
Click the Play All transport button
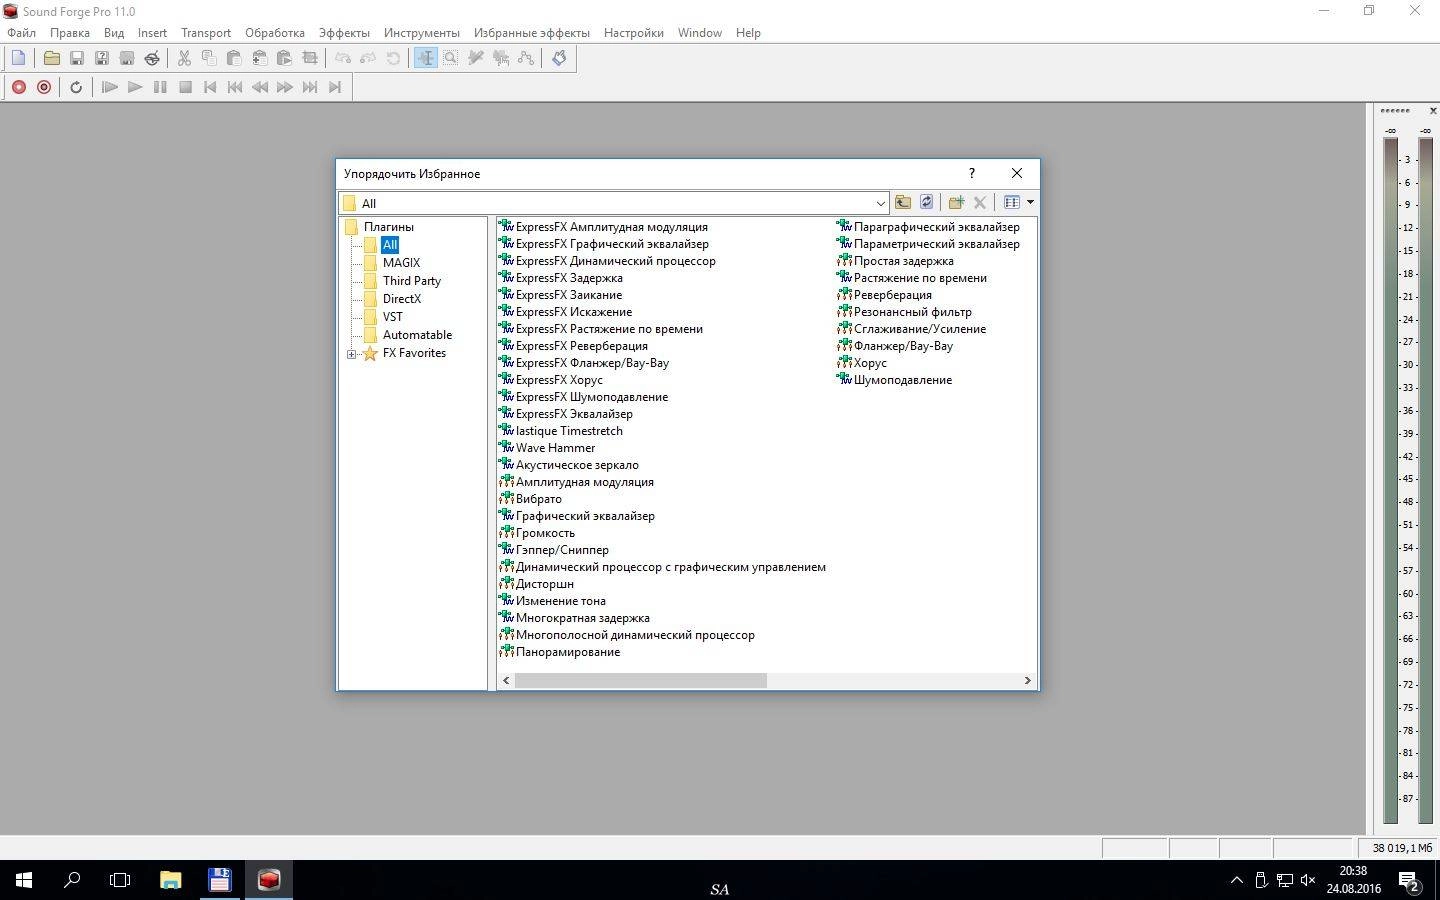[110, 87]
